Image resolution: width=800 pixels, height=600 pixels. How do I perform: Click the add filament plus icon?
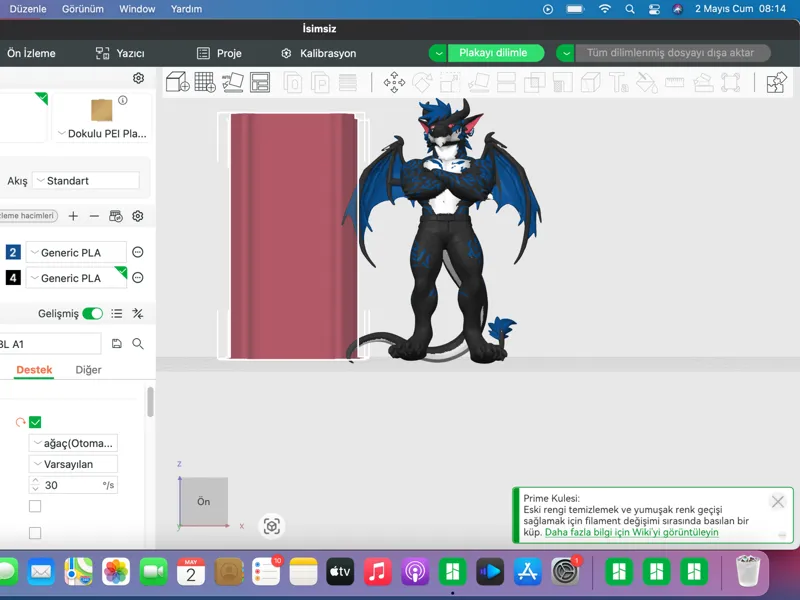pos(73,216)
